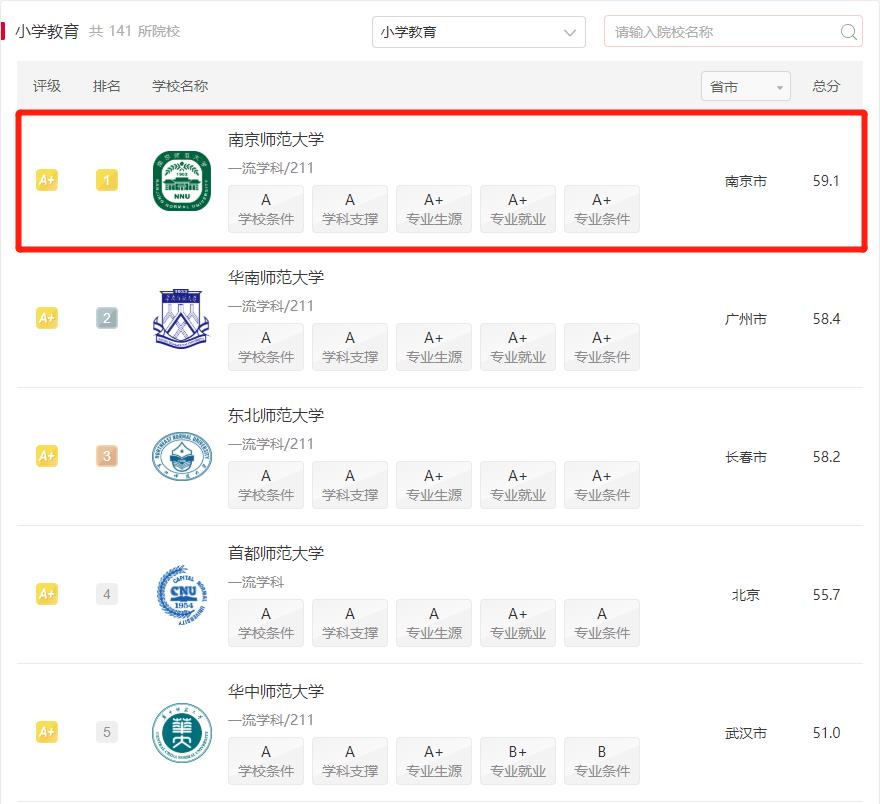880x804 pixels.
Task: Click the A 学校条件 tag for 首都师范大学
Action: tap(265, 623)
